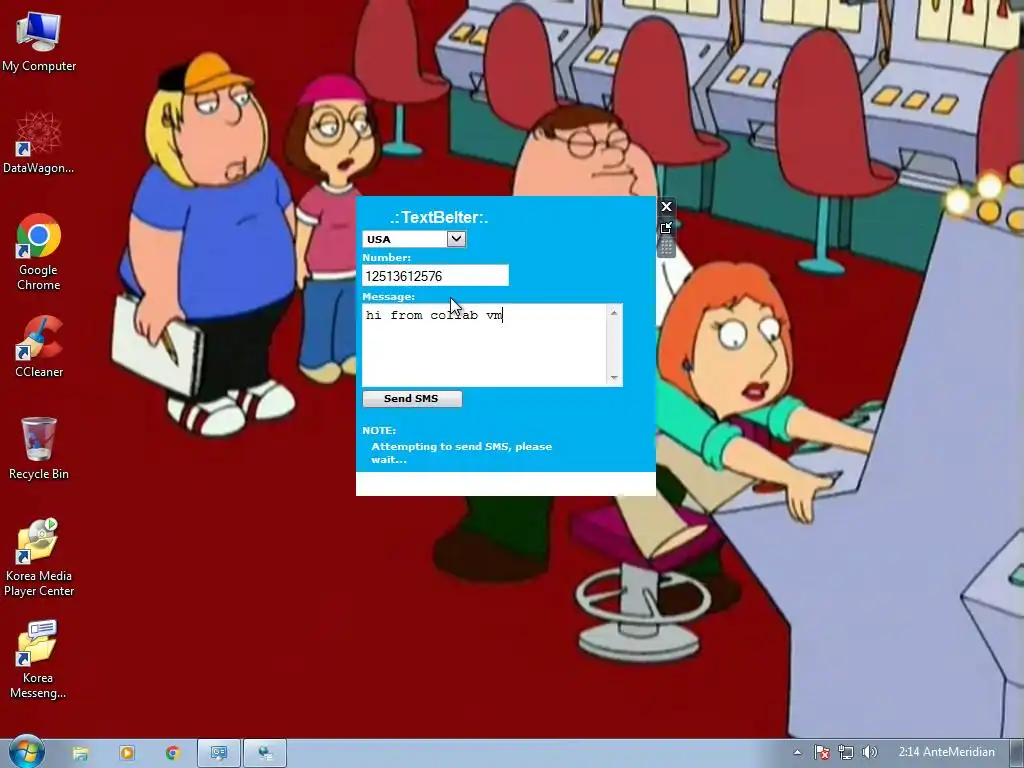This screenshot has width=1024, height=768.
Task: Click the Number input field
Action: point(435,276)
